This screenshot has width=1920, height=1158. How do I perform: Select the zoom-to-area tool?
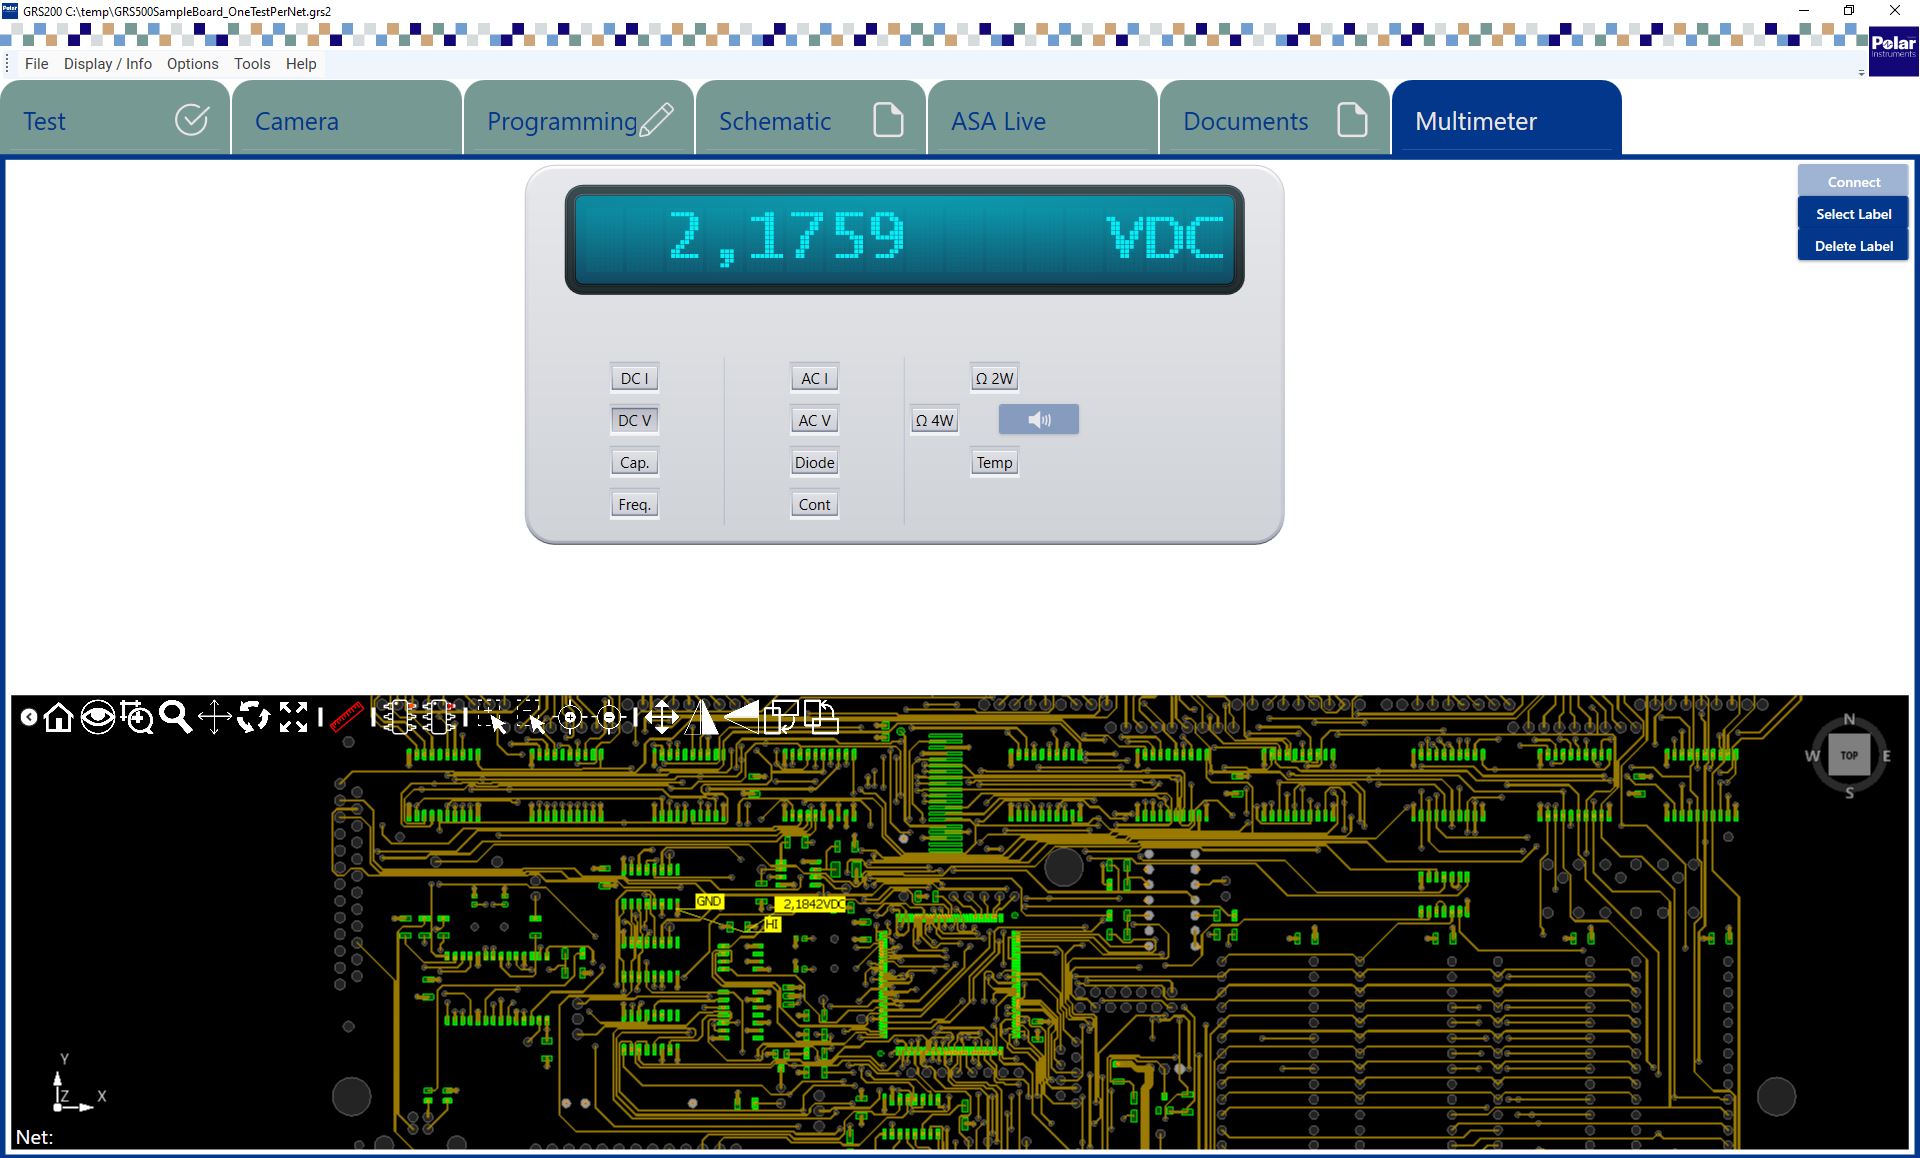(x=137, y=717)
